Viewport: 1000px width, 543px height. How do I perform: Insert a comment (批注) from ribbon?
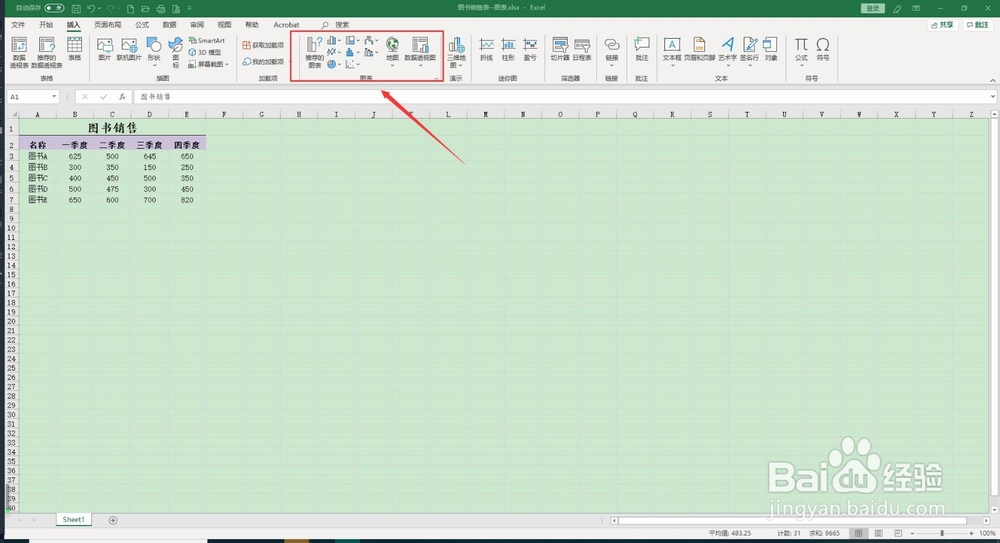[642, 49]
